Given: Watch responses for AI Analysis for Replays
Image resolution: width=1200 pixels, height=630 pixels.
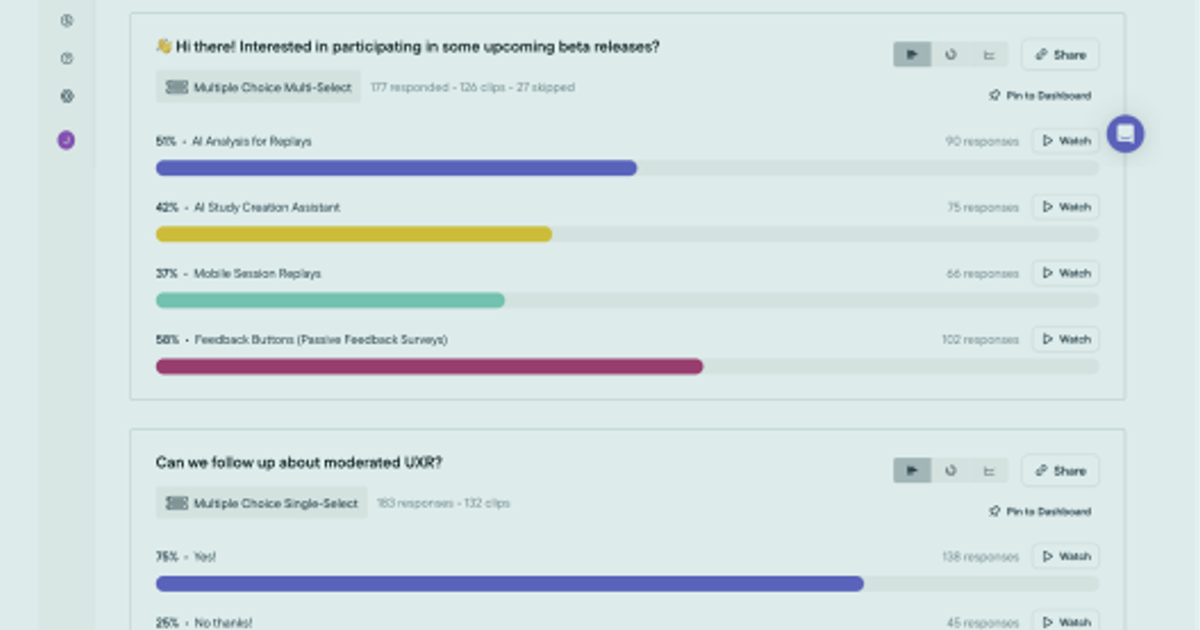Looking at the screenshot, I should point(1065,140).
